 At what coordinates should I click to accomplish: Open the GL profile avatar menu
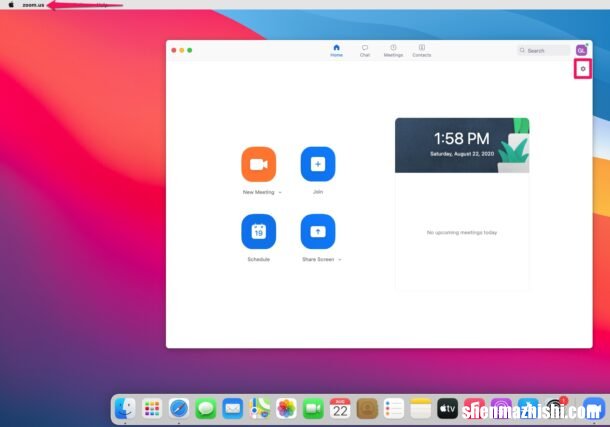[x=581, y=50]
